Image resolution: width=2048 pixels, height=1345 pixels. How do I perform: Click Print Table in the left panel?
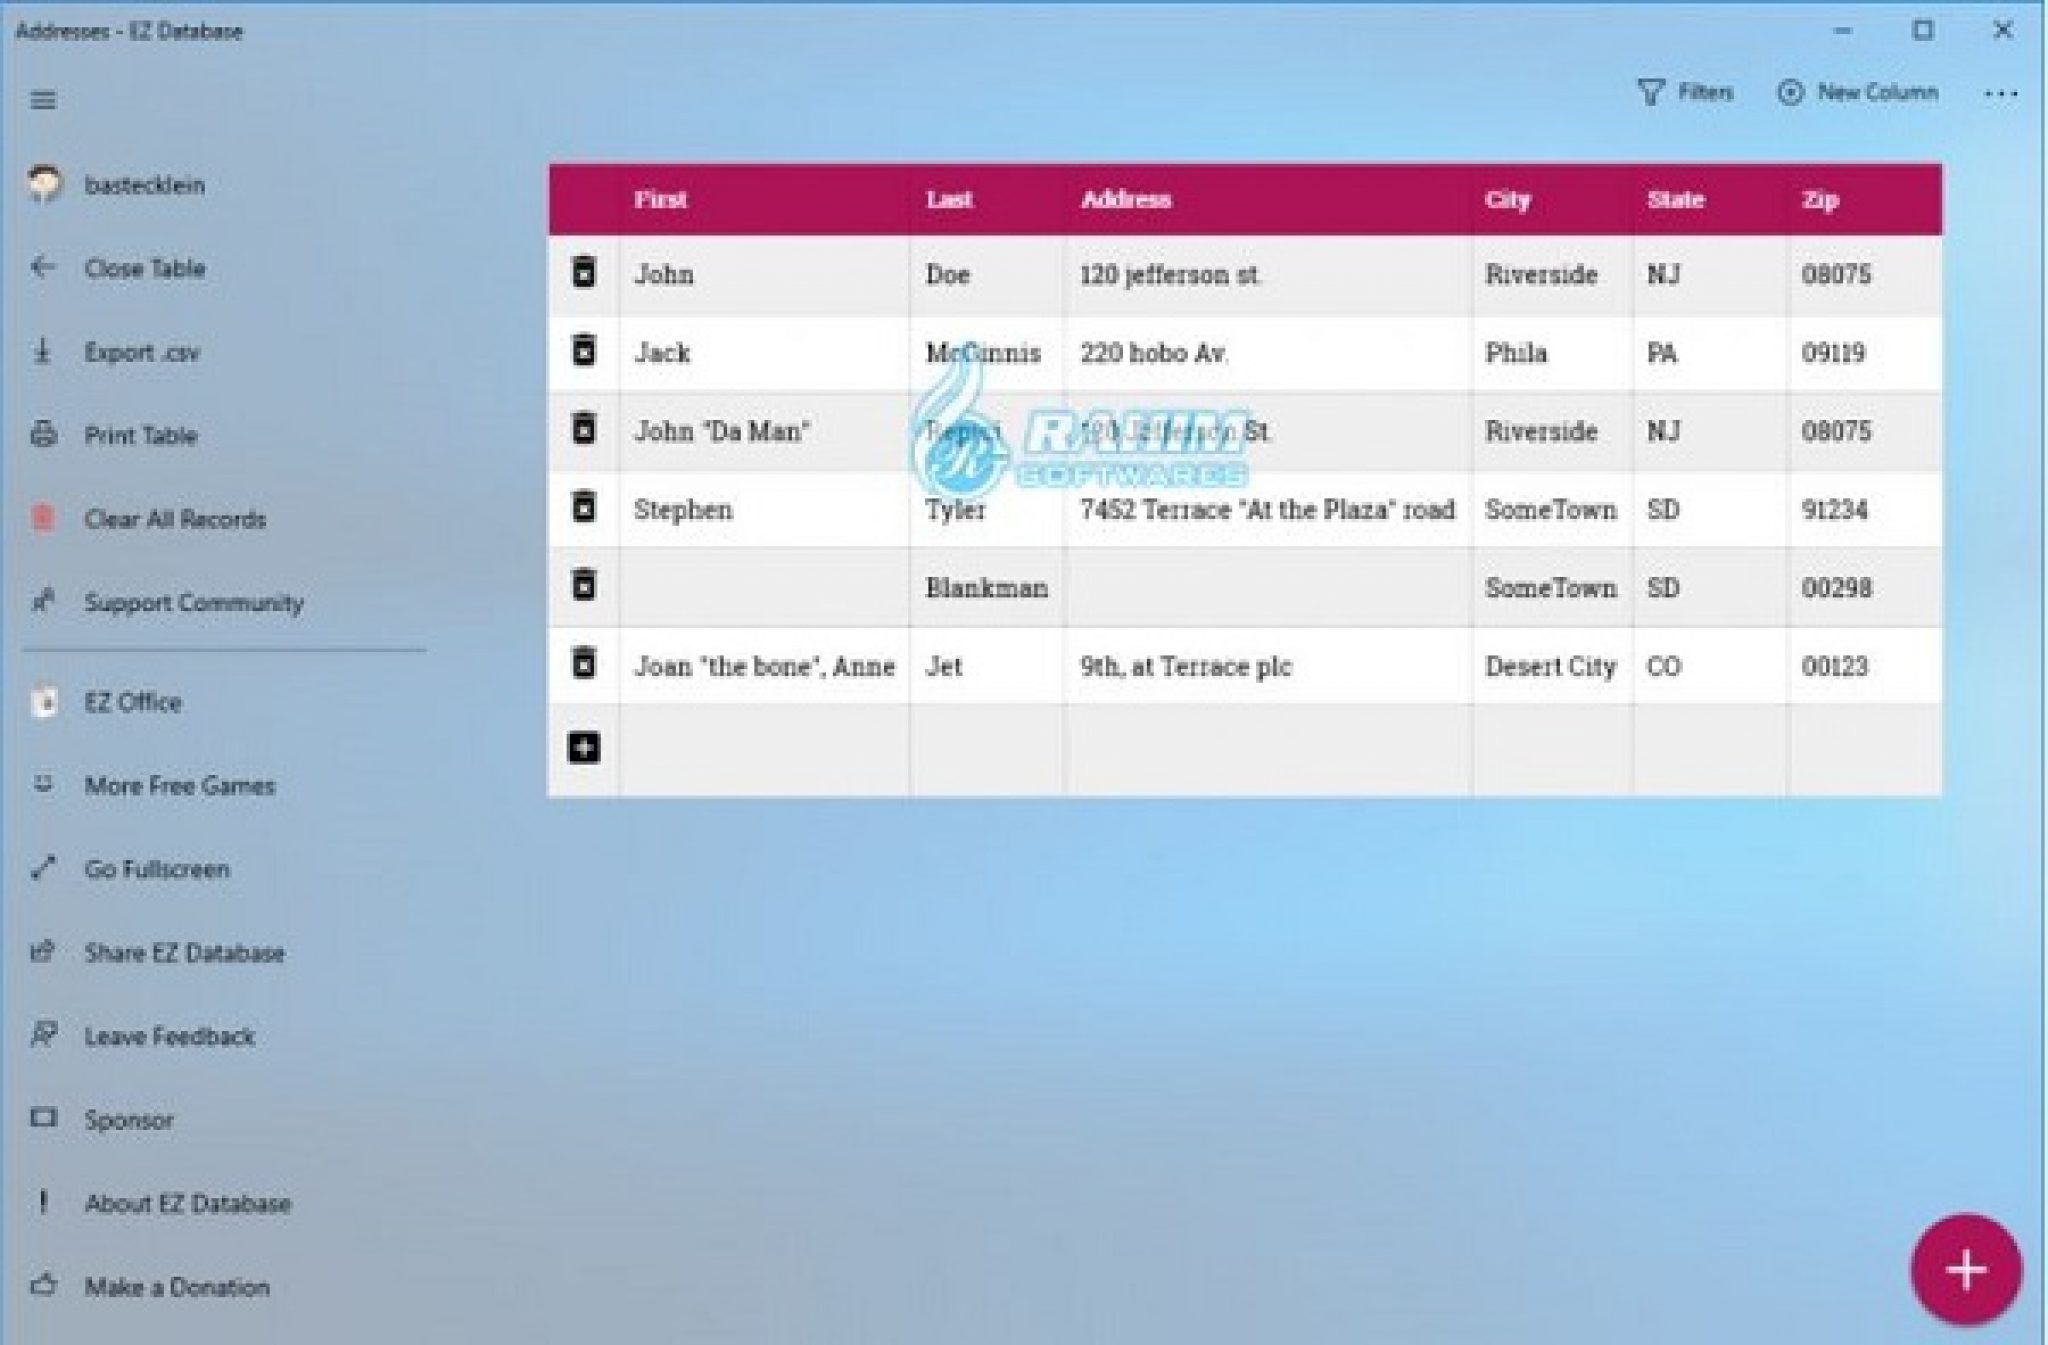click(x=140, y=435)
